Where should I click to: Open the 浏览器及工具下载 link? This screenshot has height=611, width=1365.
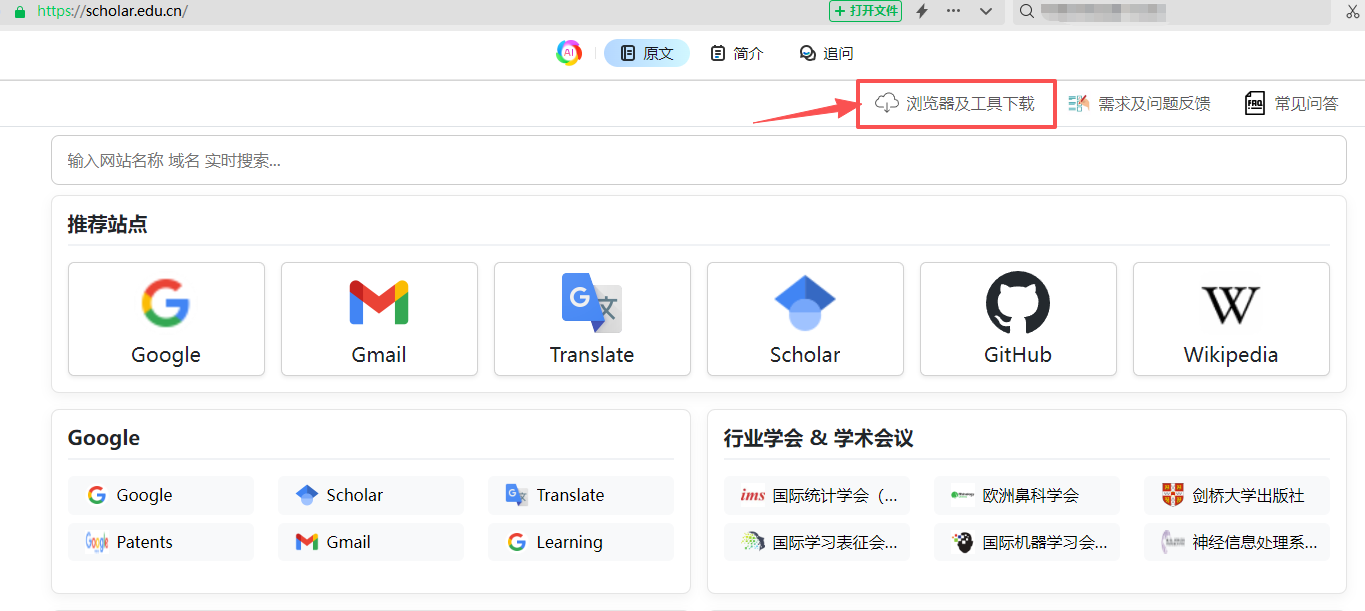coord(970,103)
